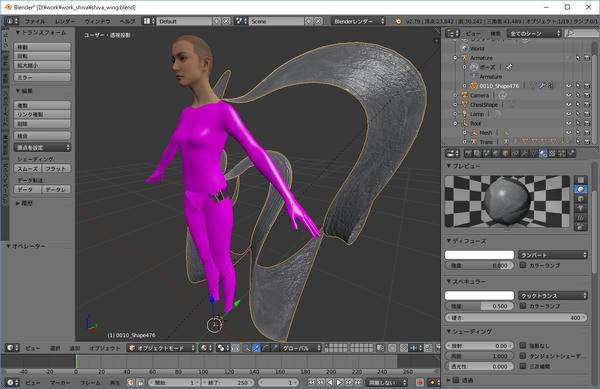Open the Scene properties tab icon

coord(487,153)
